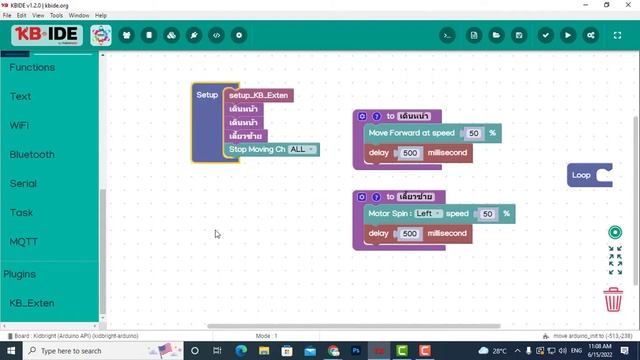Open File Explorer from the taskbar
Screen dimensions: 640x360
coord(264,351)
